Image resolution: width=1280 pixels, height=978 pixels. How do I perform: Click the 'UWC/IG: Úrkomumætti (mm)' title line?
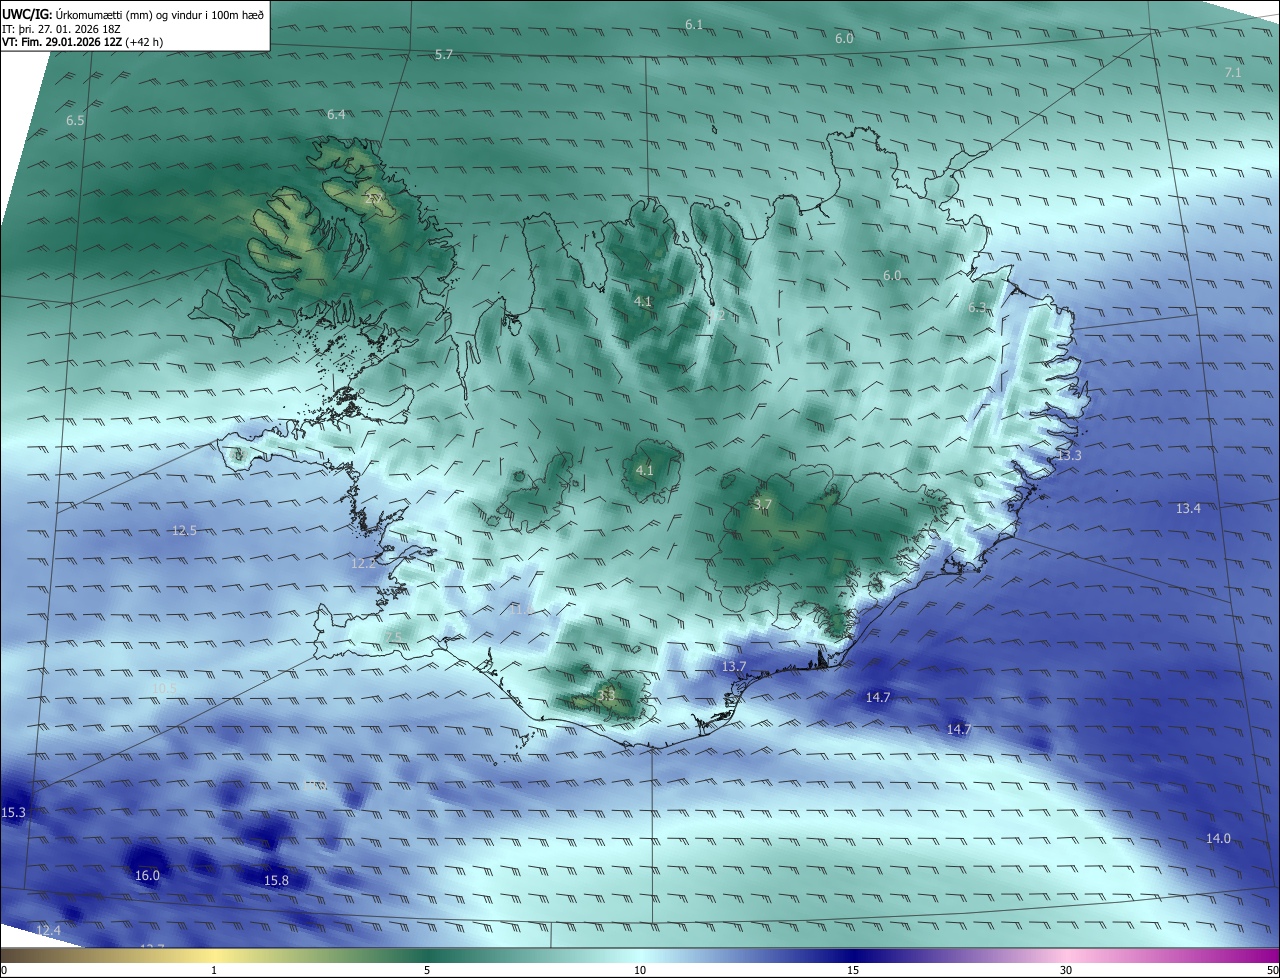133,14
